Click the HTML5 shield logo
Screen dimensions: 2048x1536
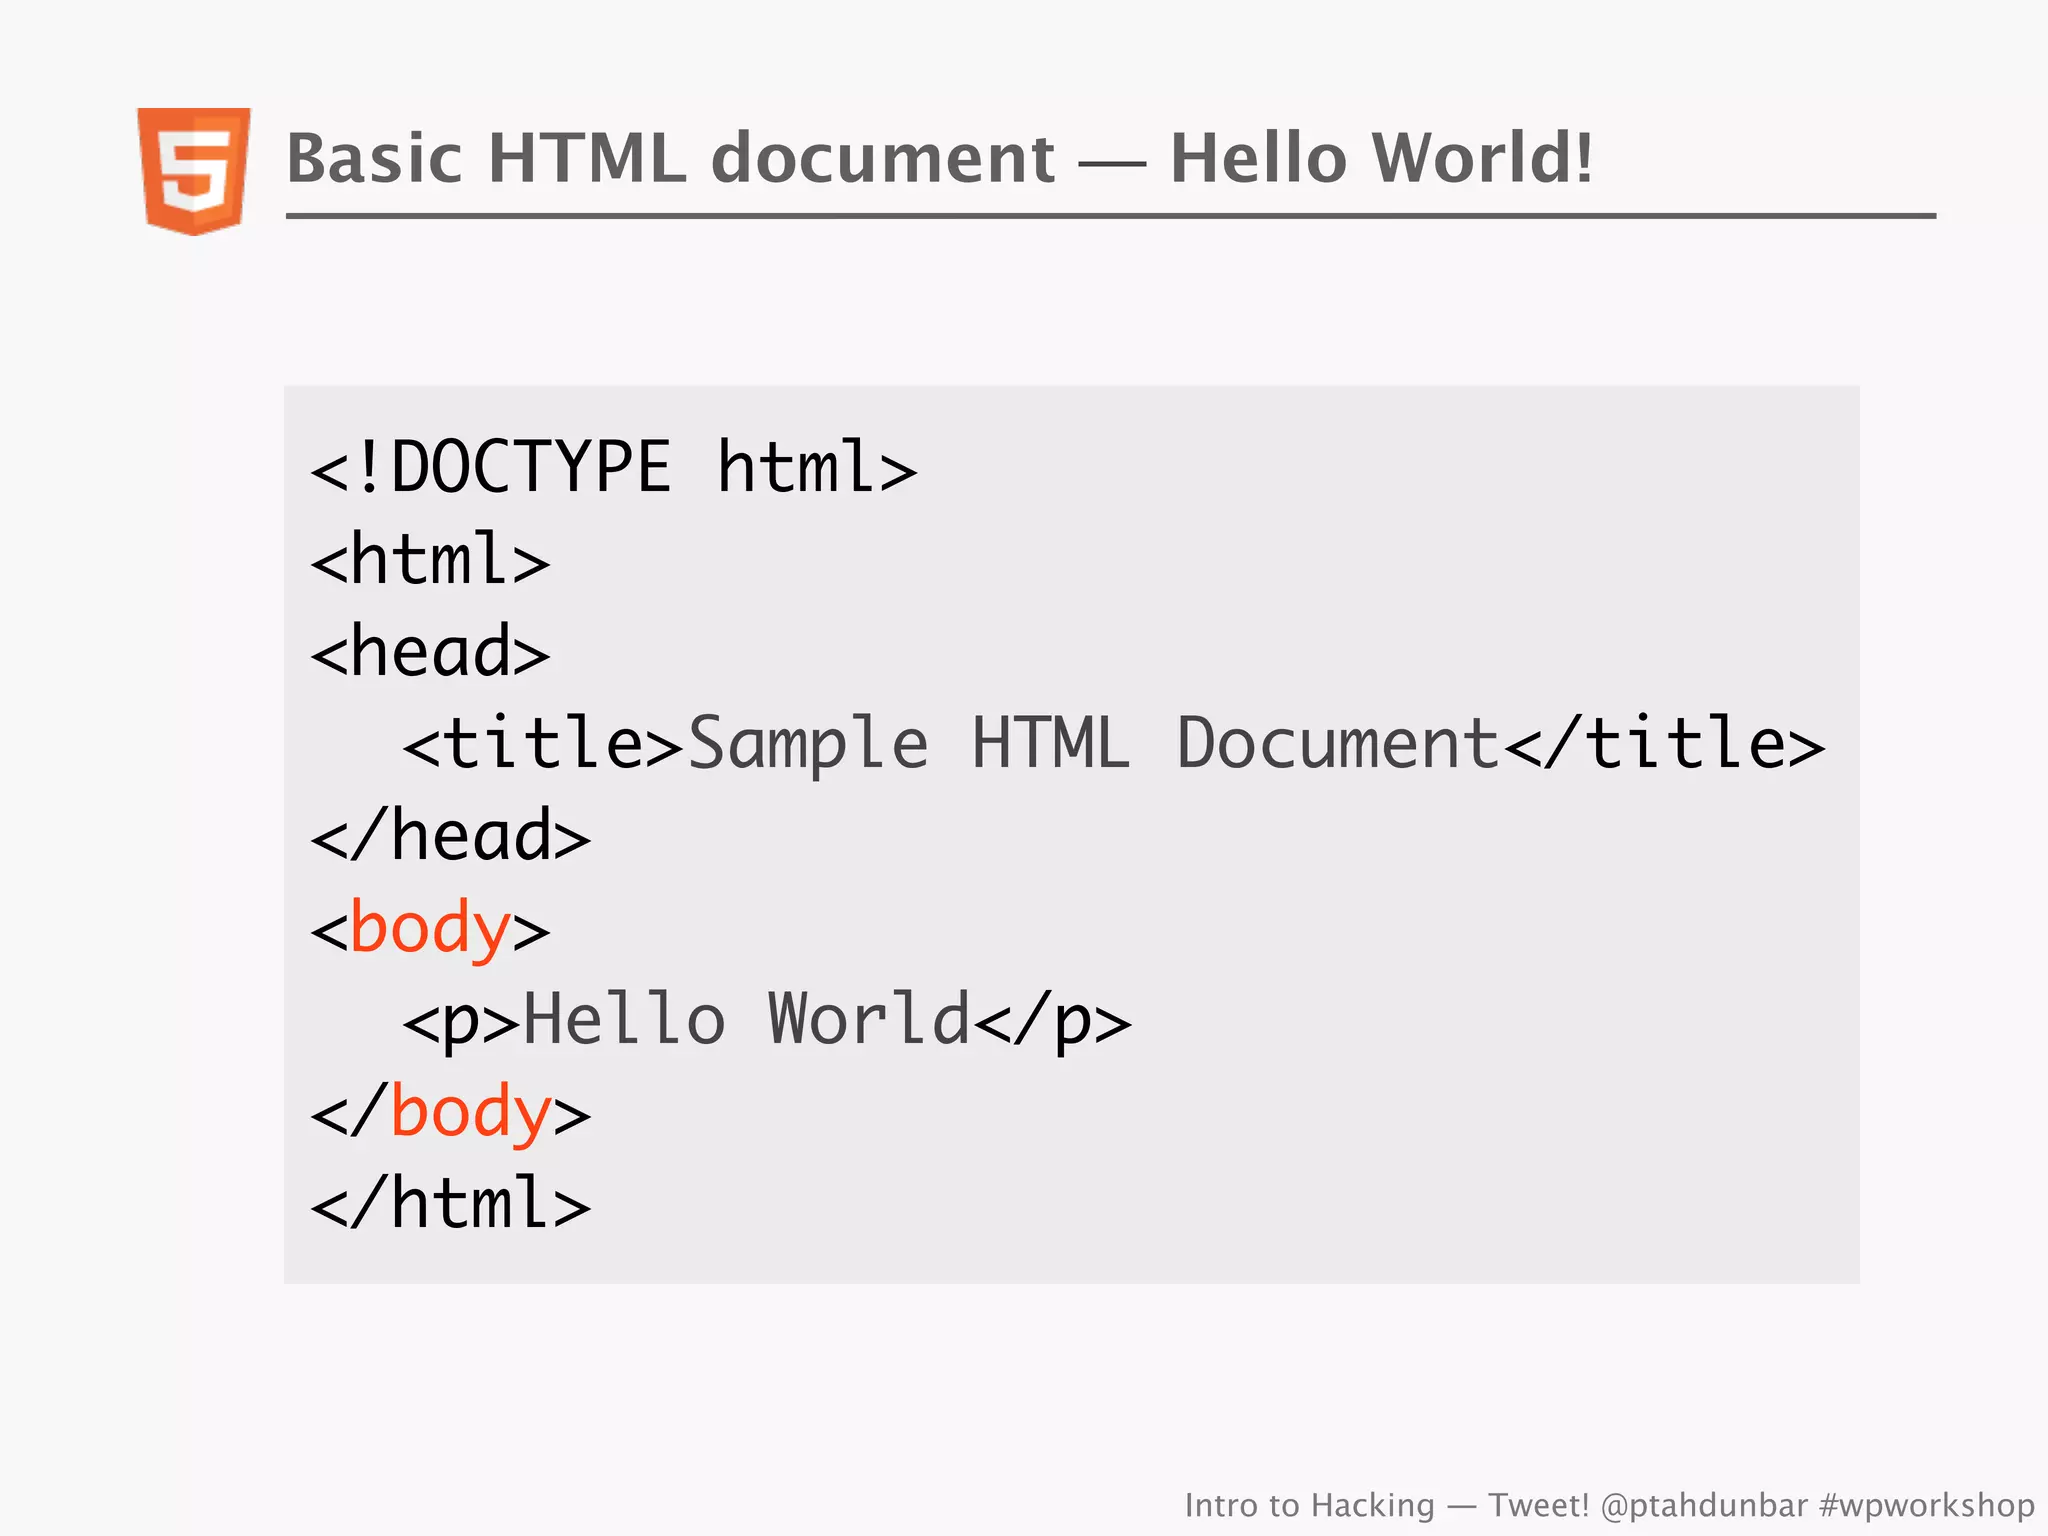click(x=194, y=171)
